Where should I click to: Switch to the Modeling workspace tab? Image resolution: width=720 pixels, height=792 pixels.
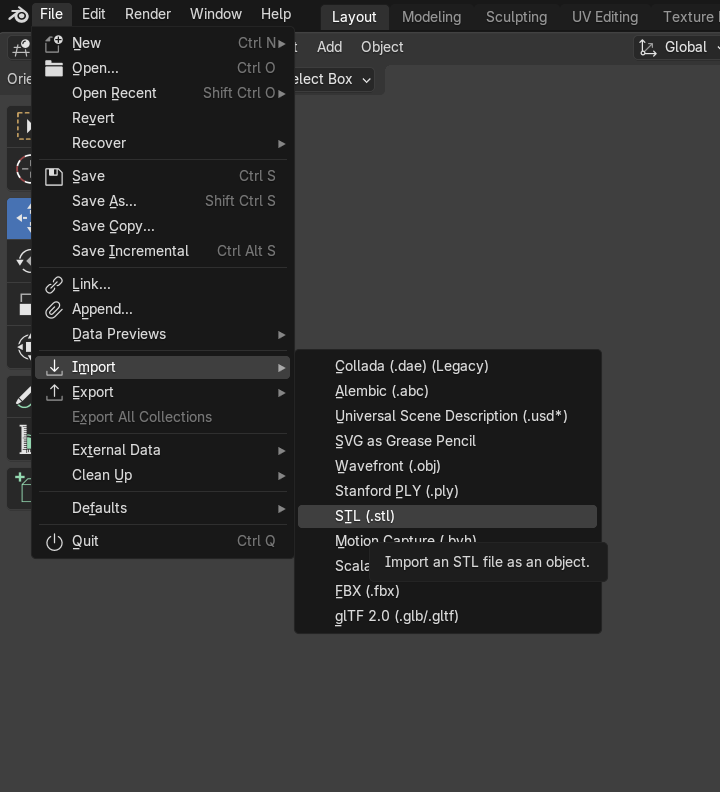(431, 17)
